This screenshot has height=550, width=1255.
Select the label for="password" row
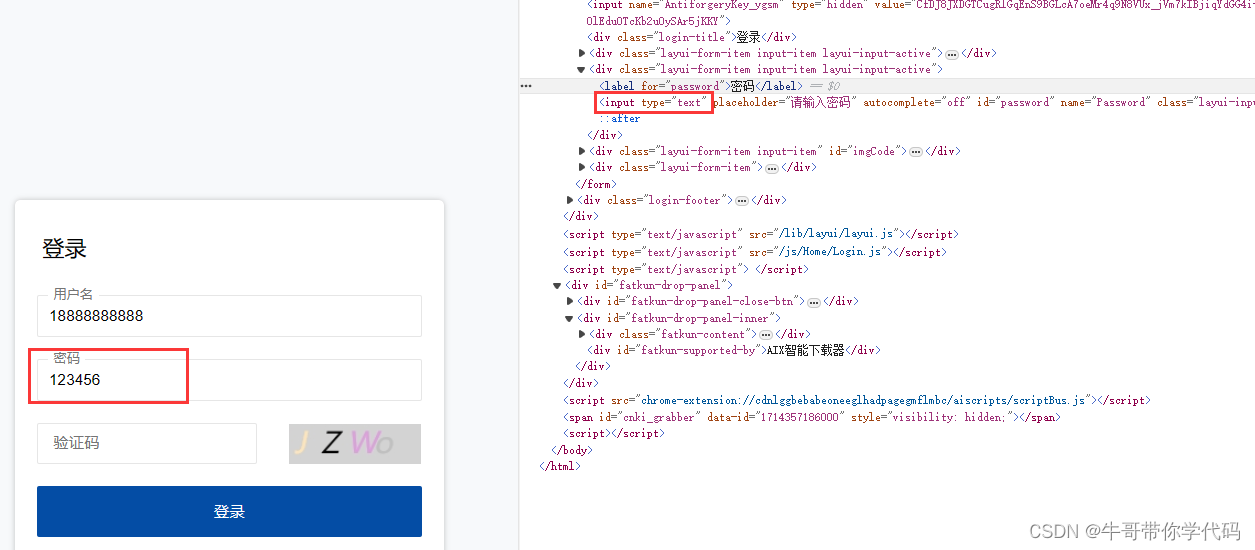tap(886, 86)
